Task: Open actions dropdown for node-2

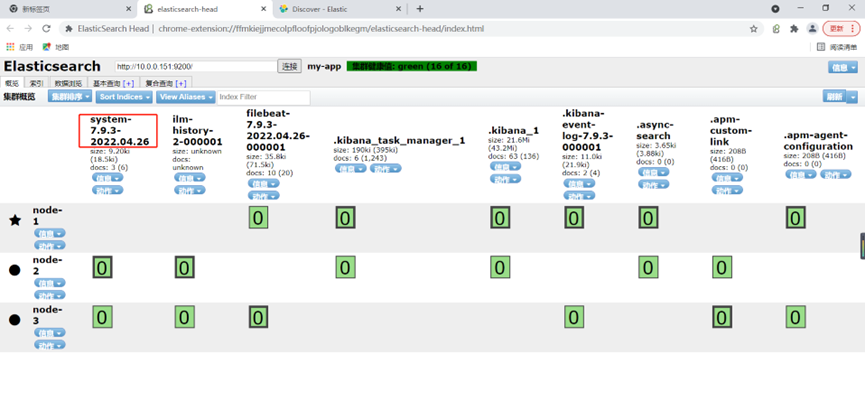Action: 50,295
